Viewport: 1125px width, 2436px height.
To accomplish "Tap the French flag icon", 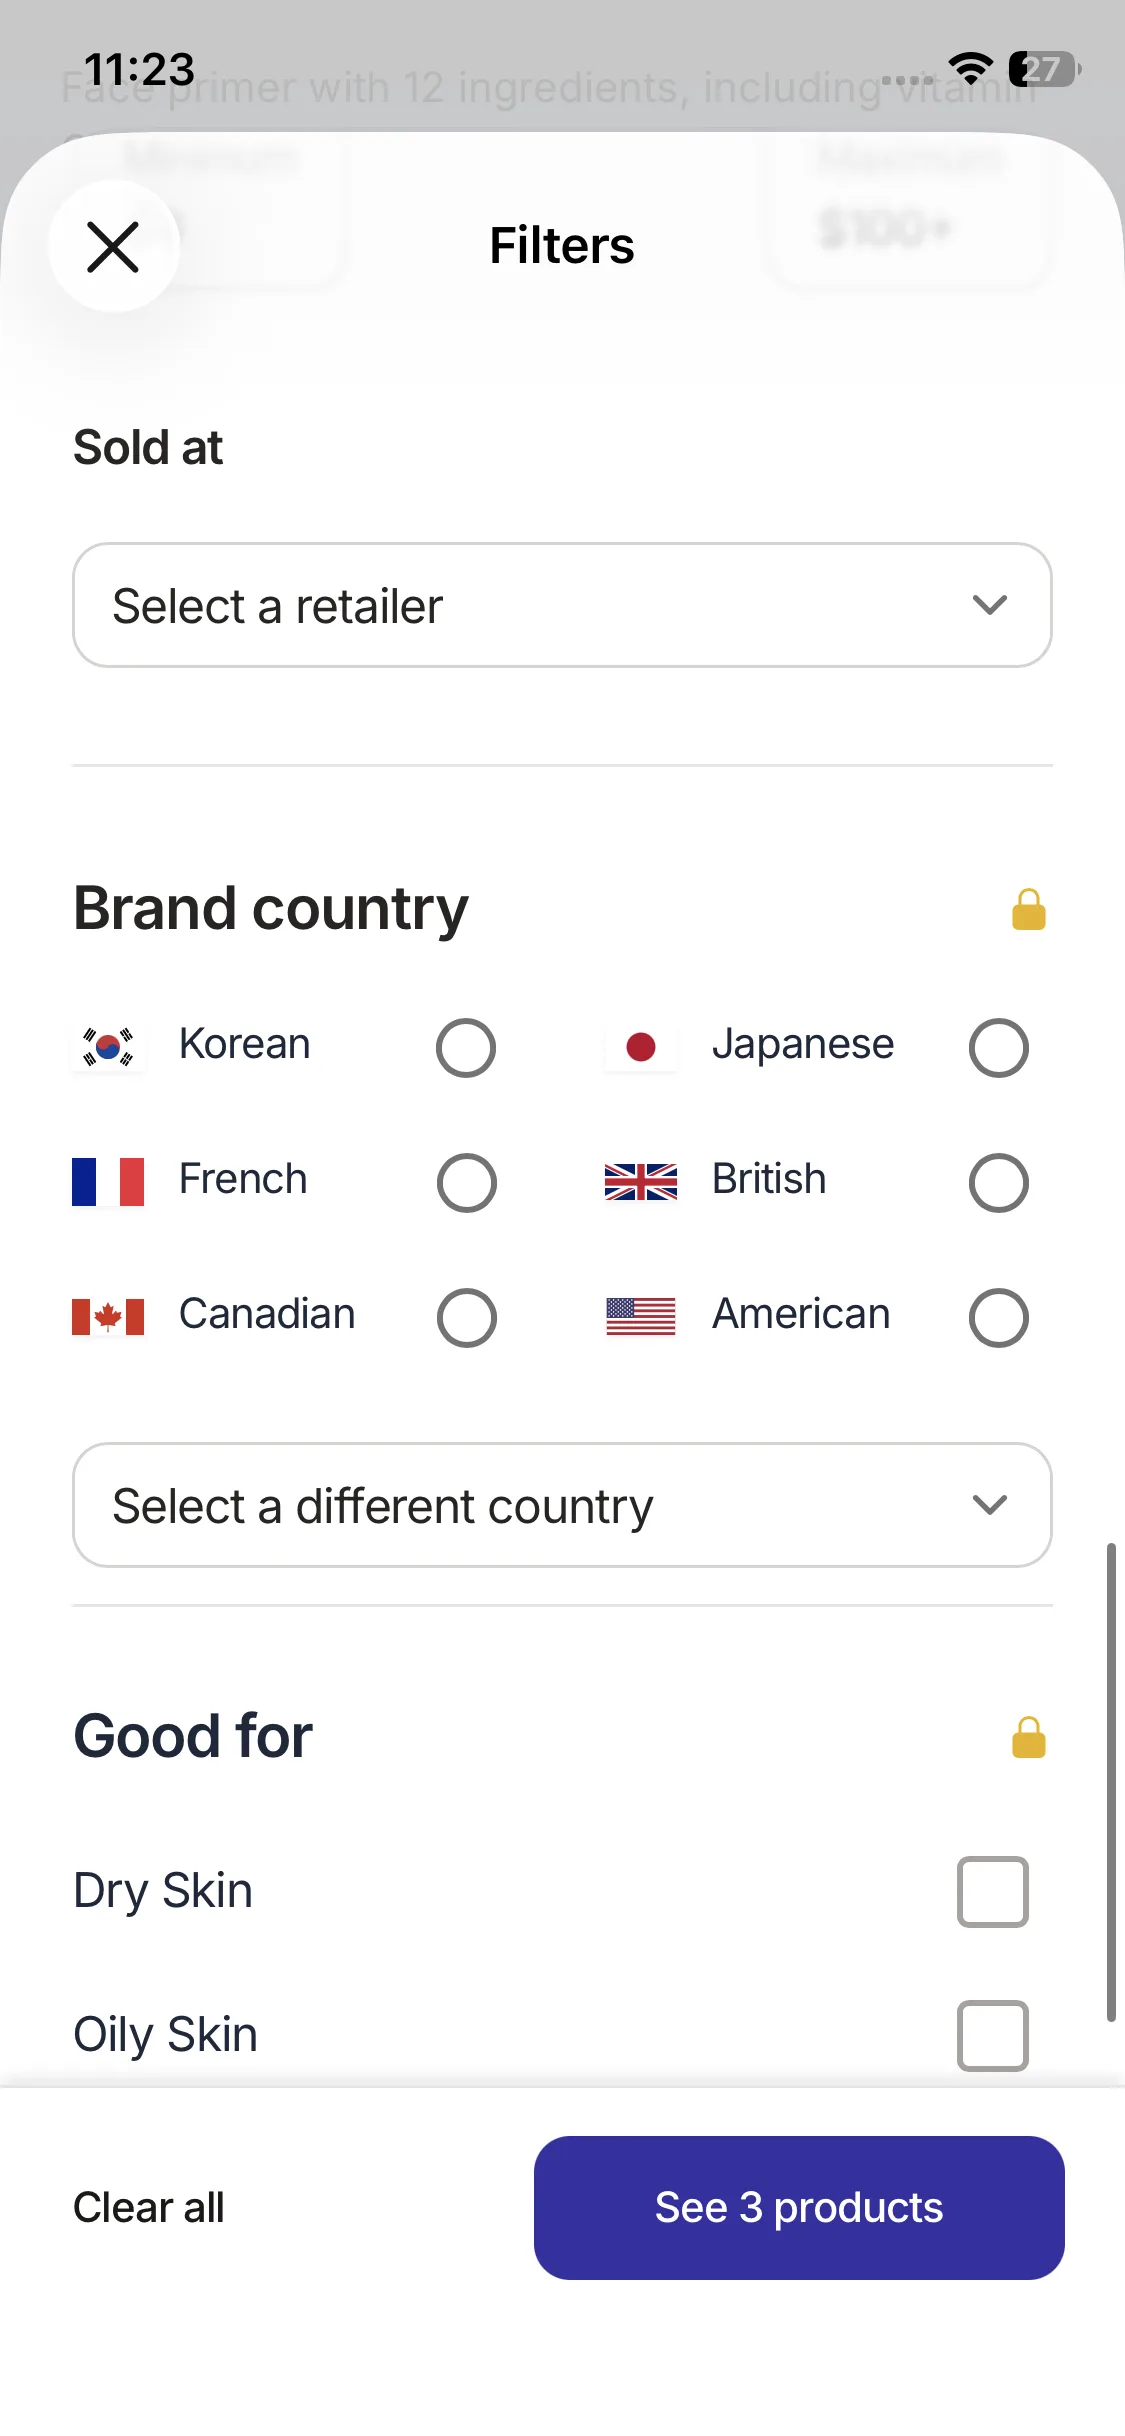I will click(x=108, y=1181).
